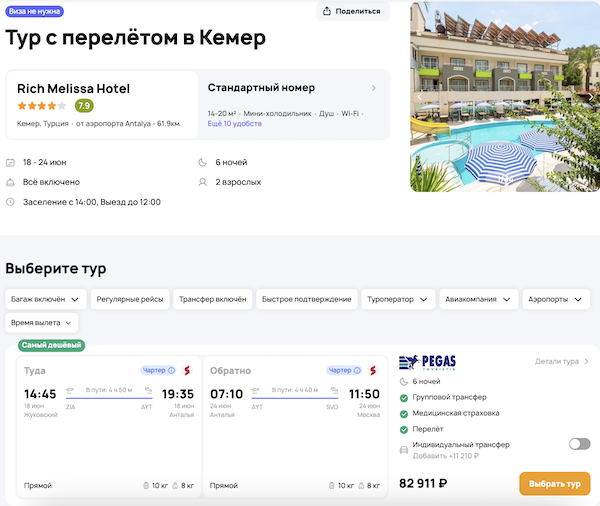
Task: Click the info icon on Туда Чартер badge
Action: tap(171, 370)
